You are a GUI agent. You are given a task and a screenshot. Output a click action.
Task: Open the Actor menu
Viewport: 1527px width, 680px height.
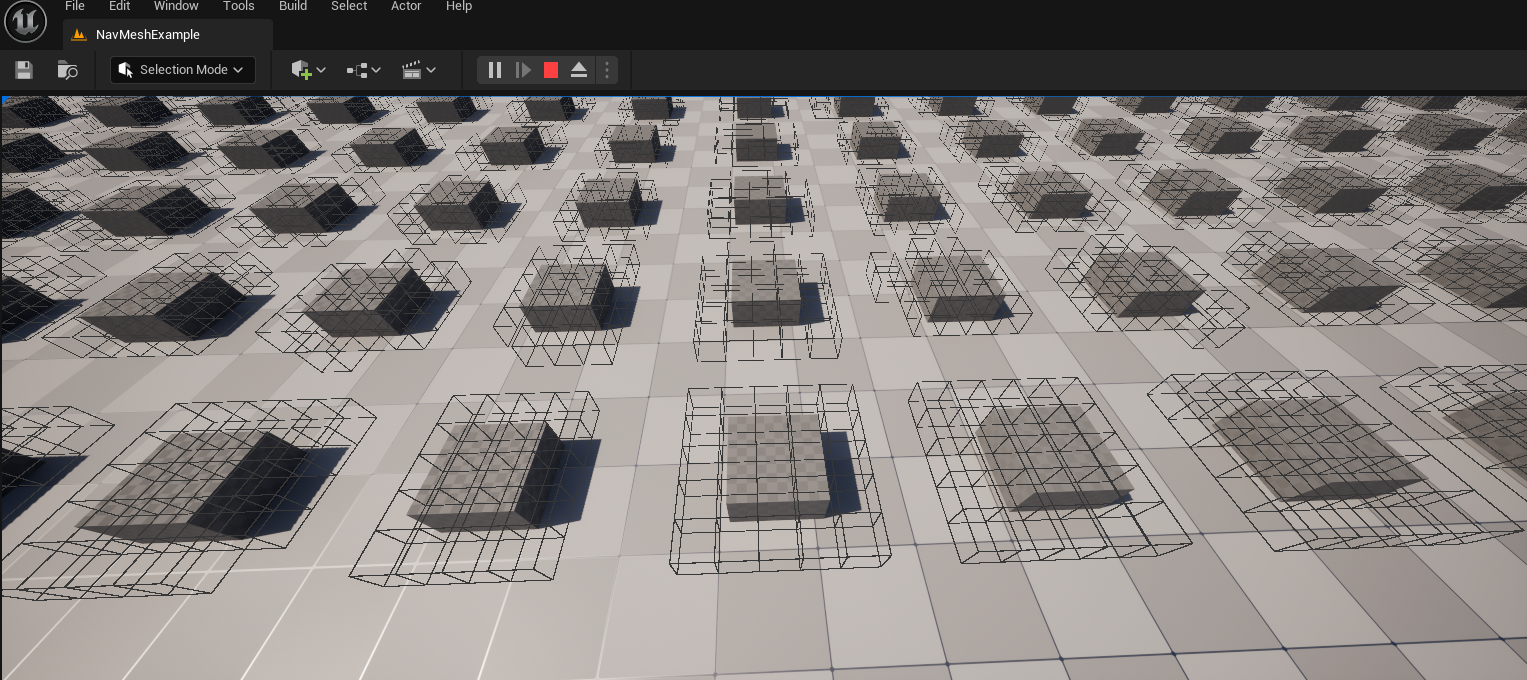pos(406,6)
